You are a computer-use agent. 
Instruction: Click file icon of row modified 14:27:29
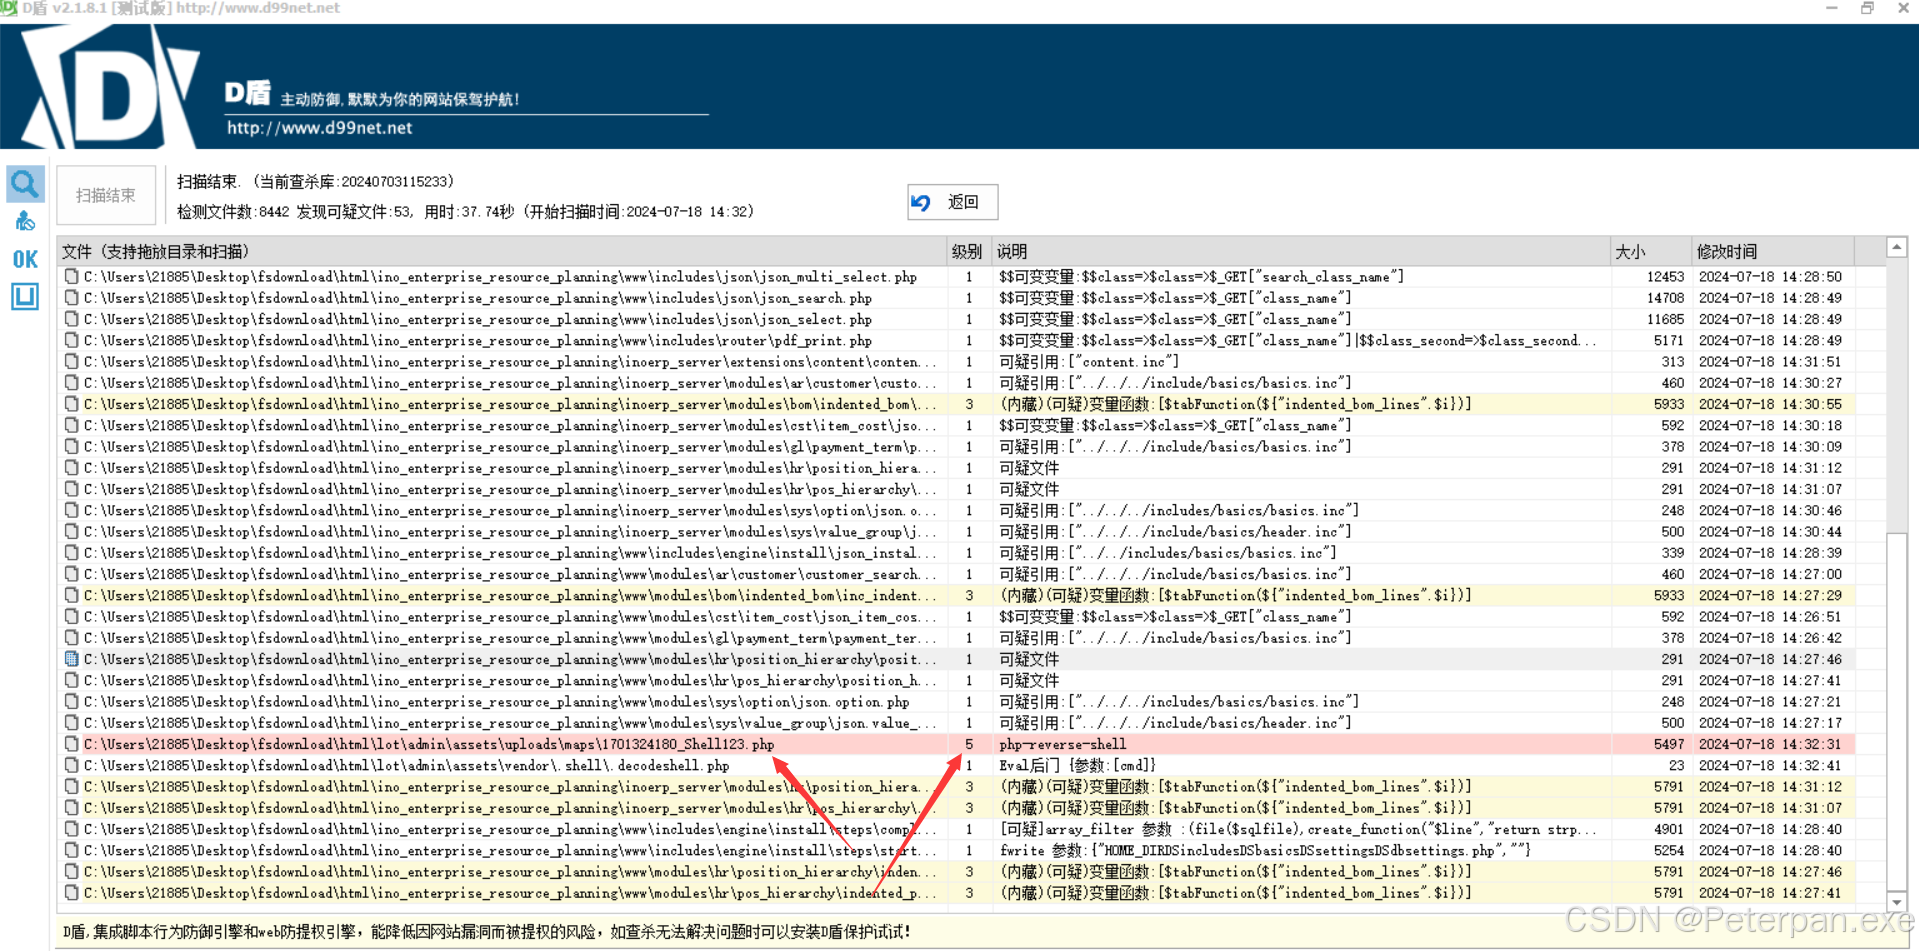click(x=71, y=595)
